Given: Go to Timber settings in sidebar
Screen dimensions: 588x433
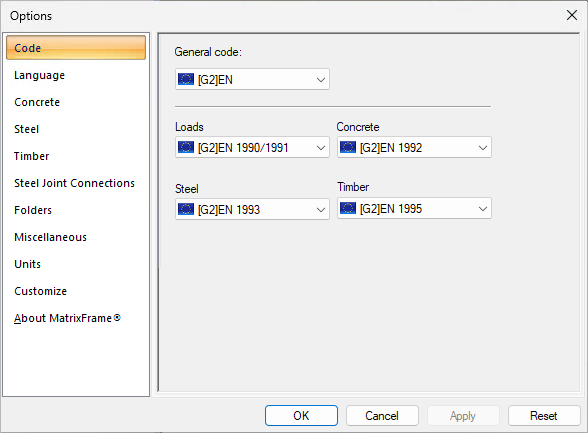Looking at the screenshot, I should pyautogui.click(x=32, y=156).
